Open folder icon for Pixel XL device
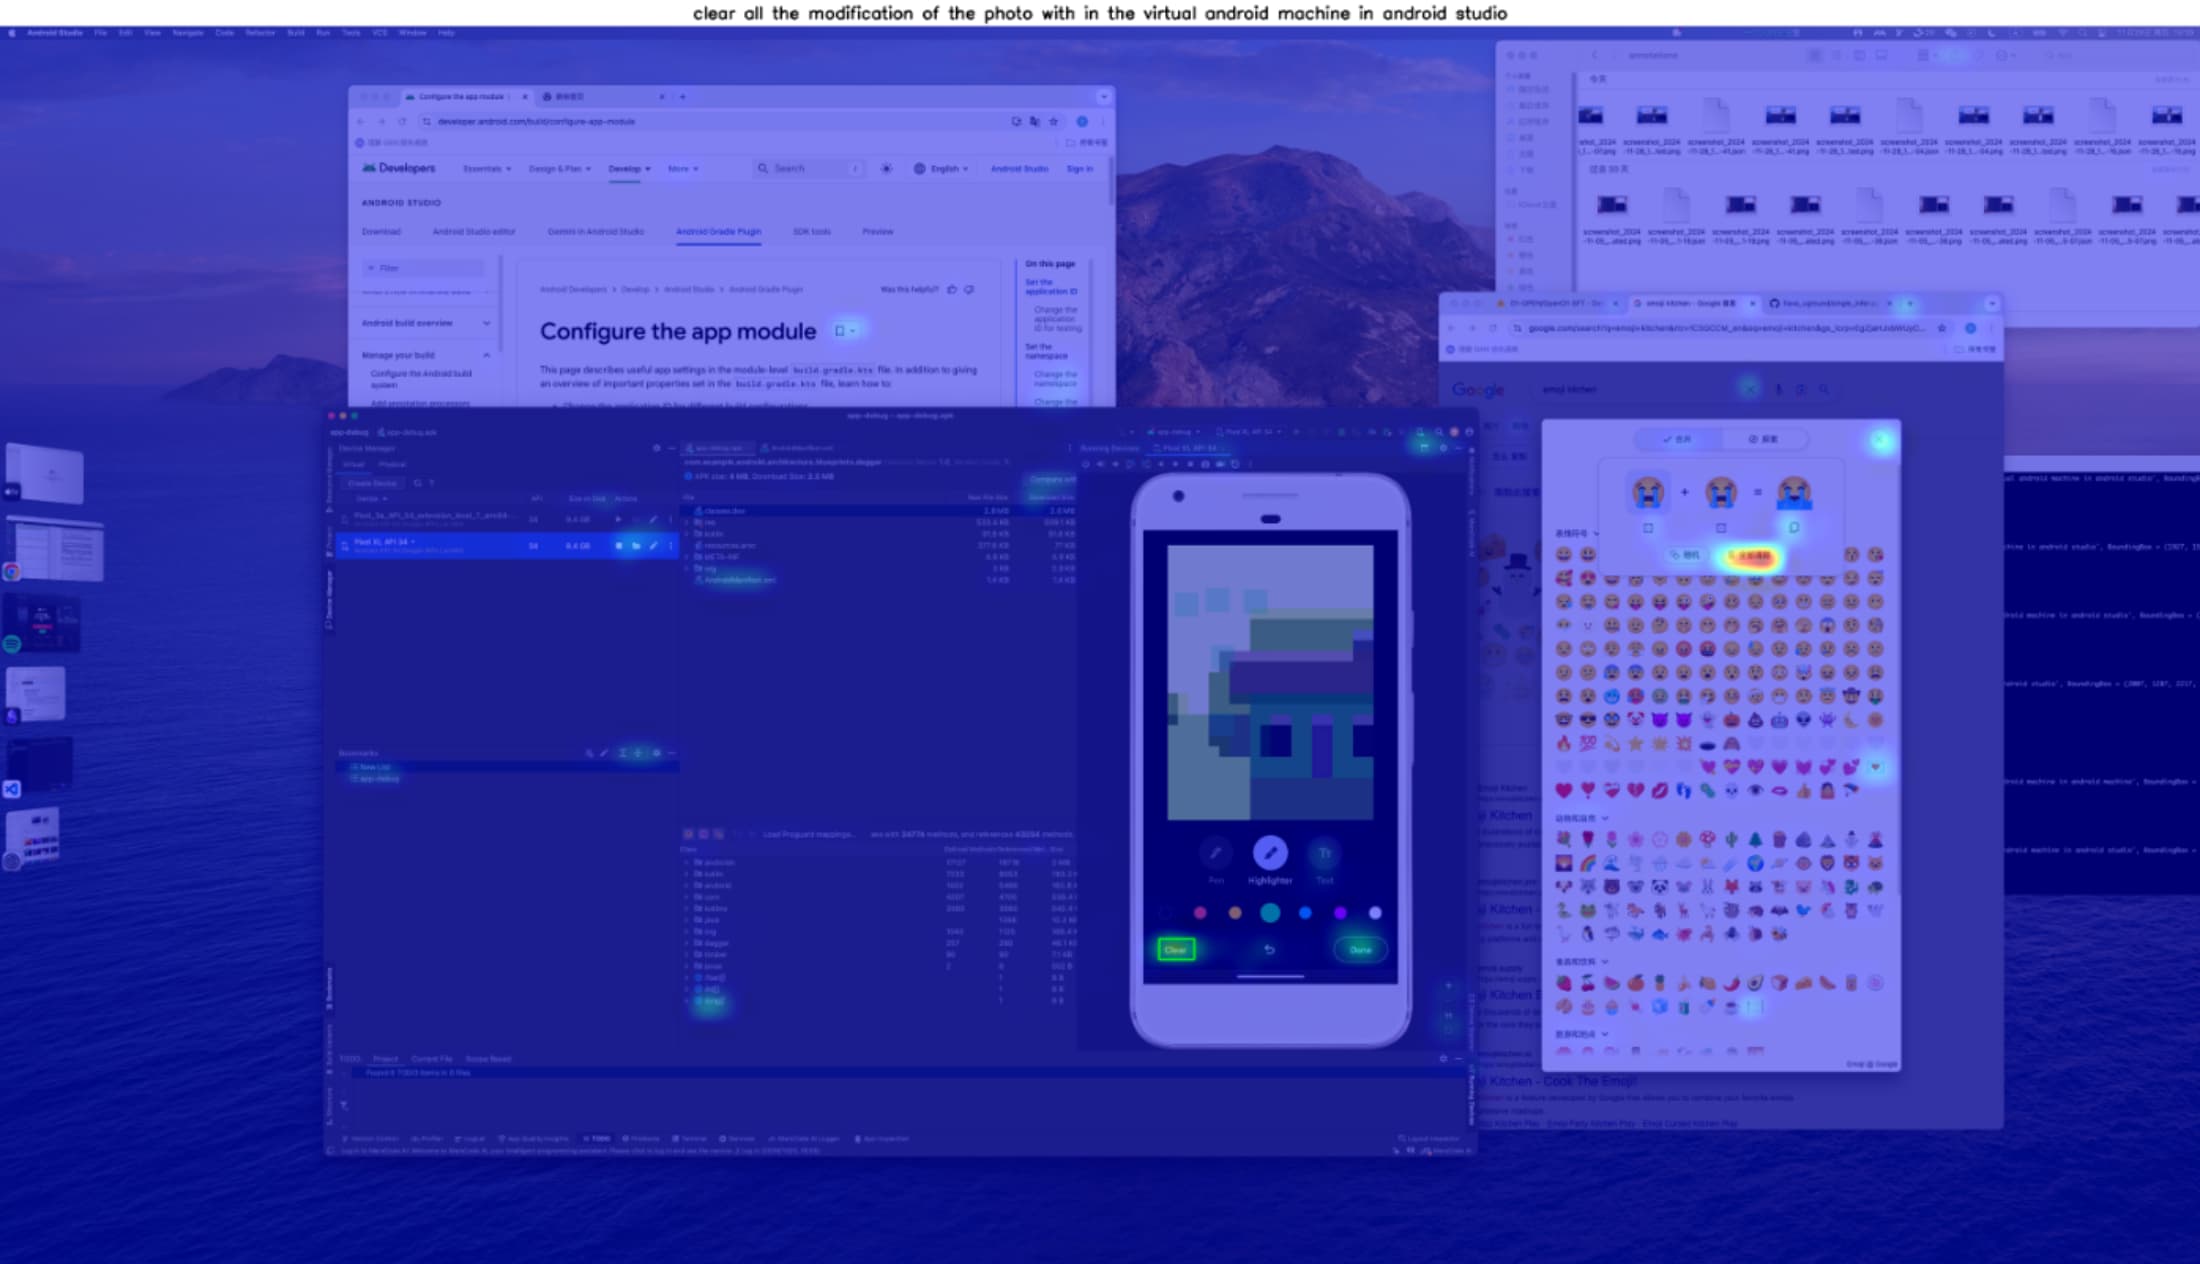 click(636, 546)
